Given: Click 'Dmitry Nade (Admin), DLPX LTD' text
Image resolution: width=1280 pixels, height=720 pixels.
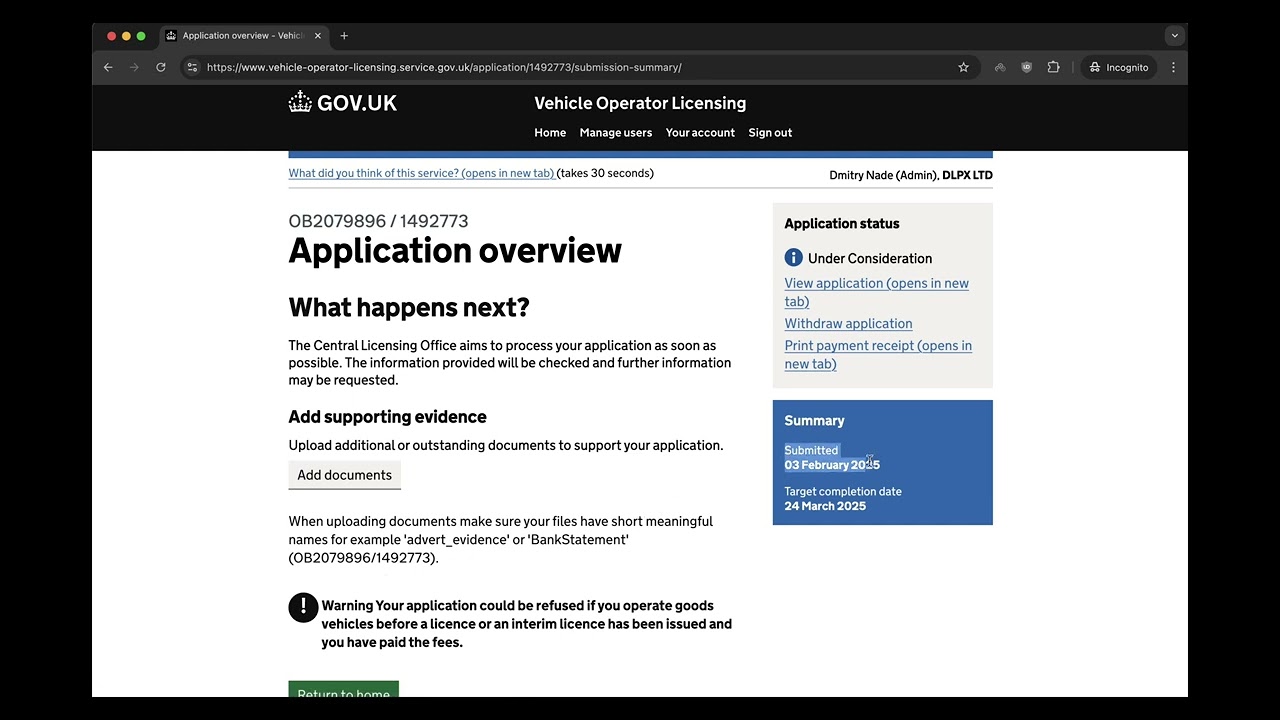Looking at the screenshot, I should point(911,175).
